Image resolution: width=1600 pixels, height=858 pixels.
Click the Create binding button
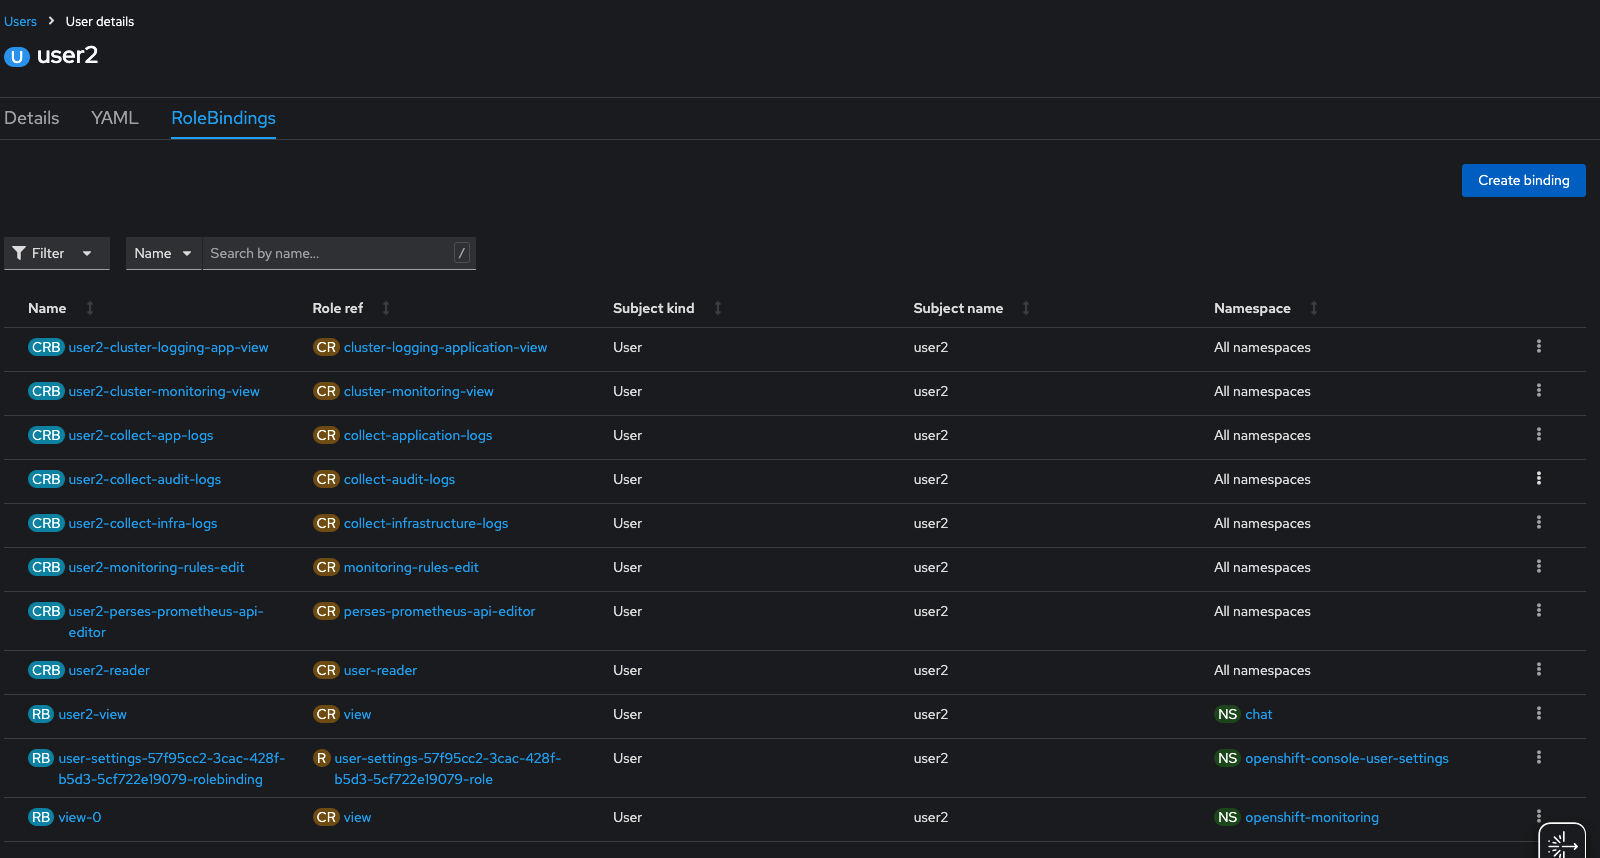[x=1523, y=181]
